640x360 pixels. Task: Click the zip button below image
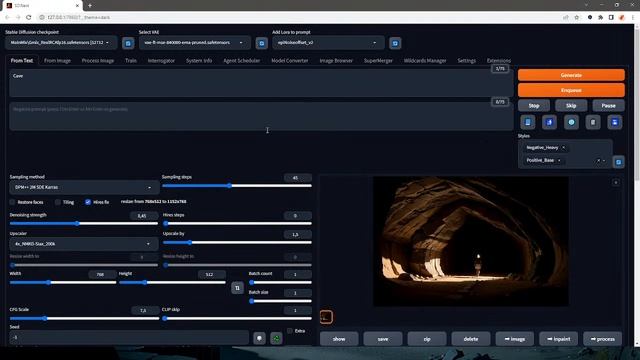(x=427, y=339)
